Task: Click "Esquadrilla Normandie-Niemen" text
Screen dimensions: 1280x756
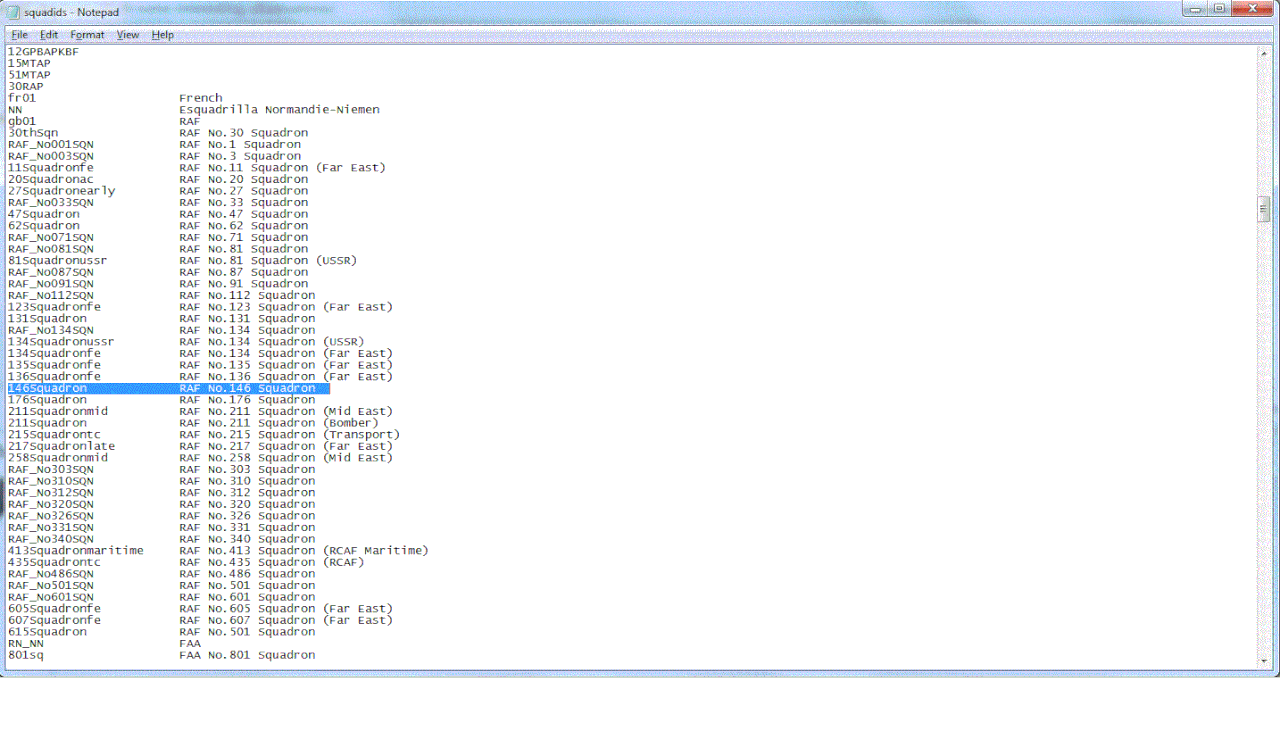Action: [x=279, y=110]
